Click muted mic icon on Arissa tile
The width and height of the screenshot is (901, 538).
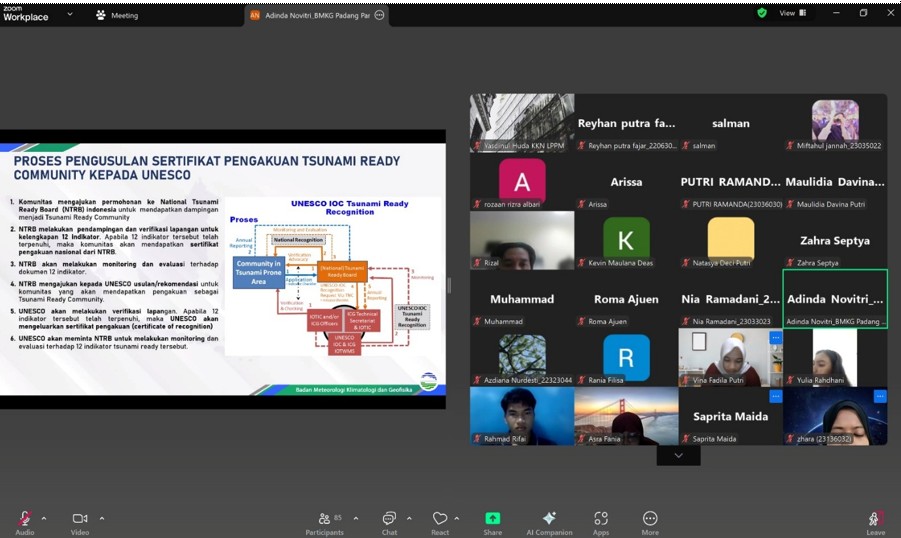[x=581, y=204]
